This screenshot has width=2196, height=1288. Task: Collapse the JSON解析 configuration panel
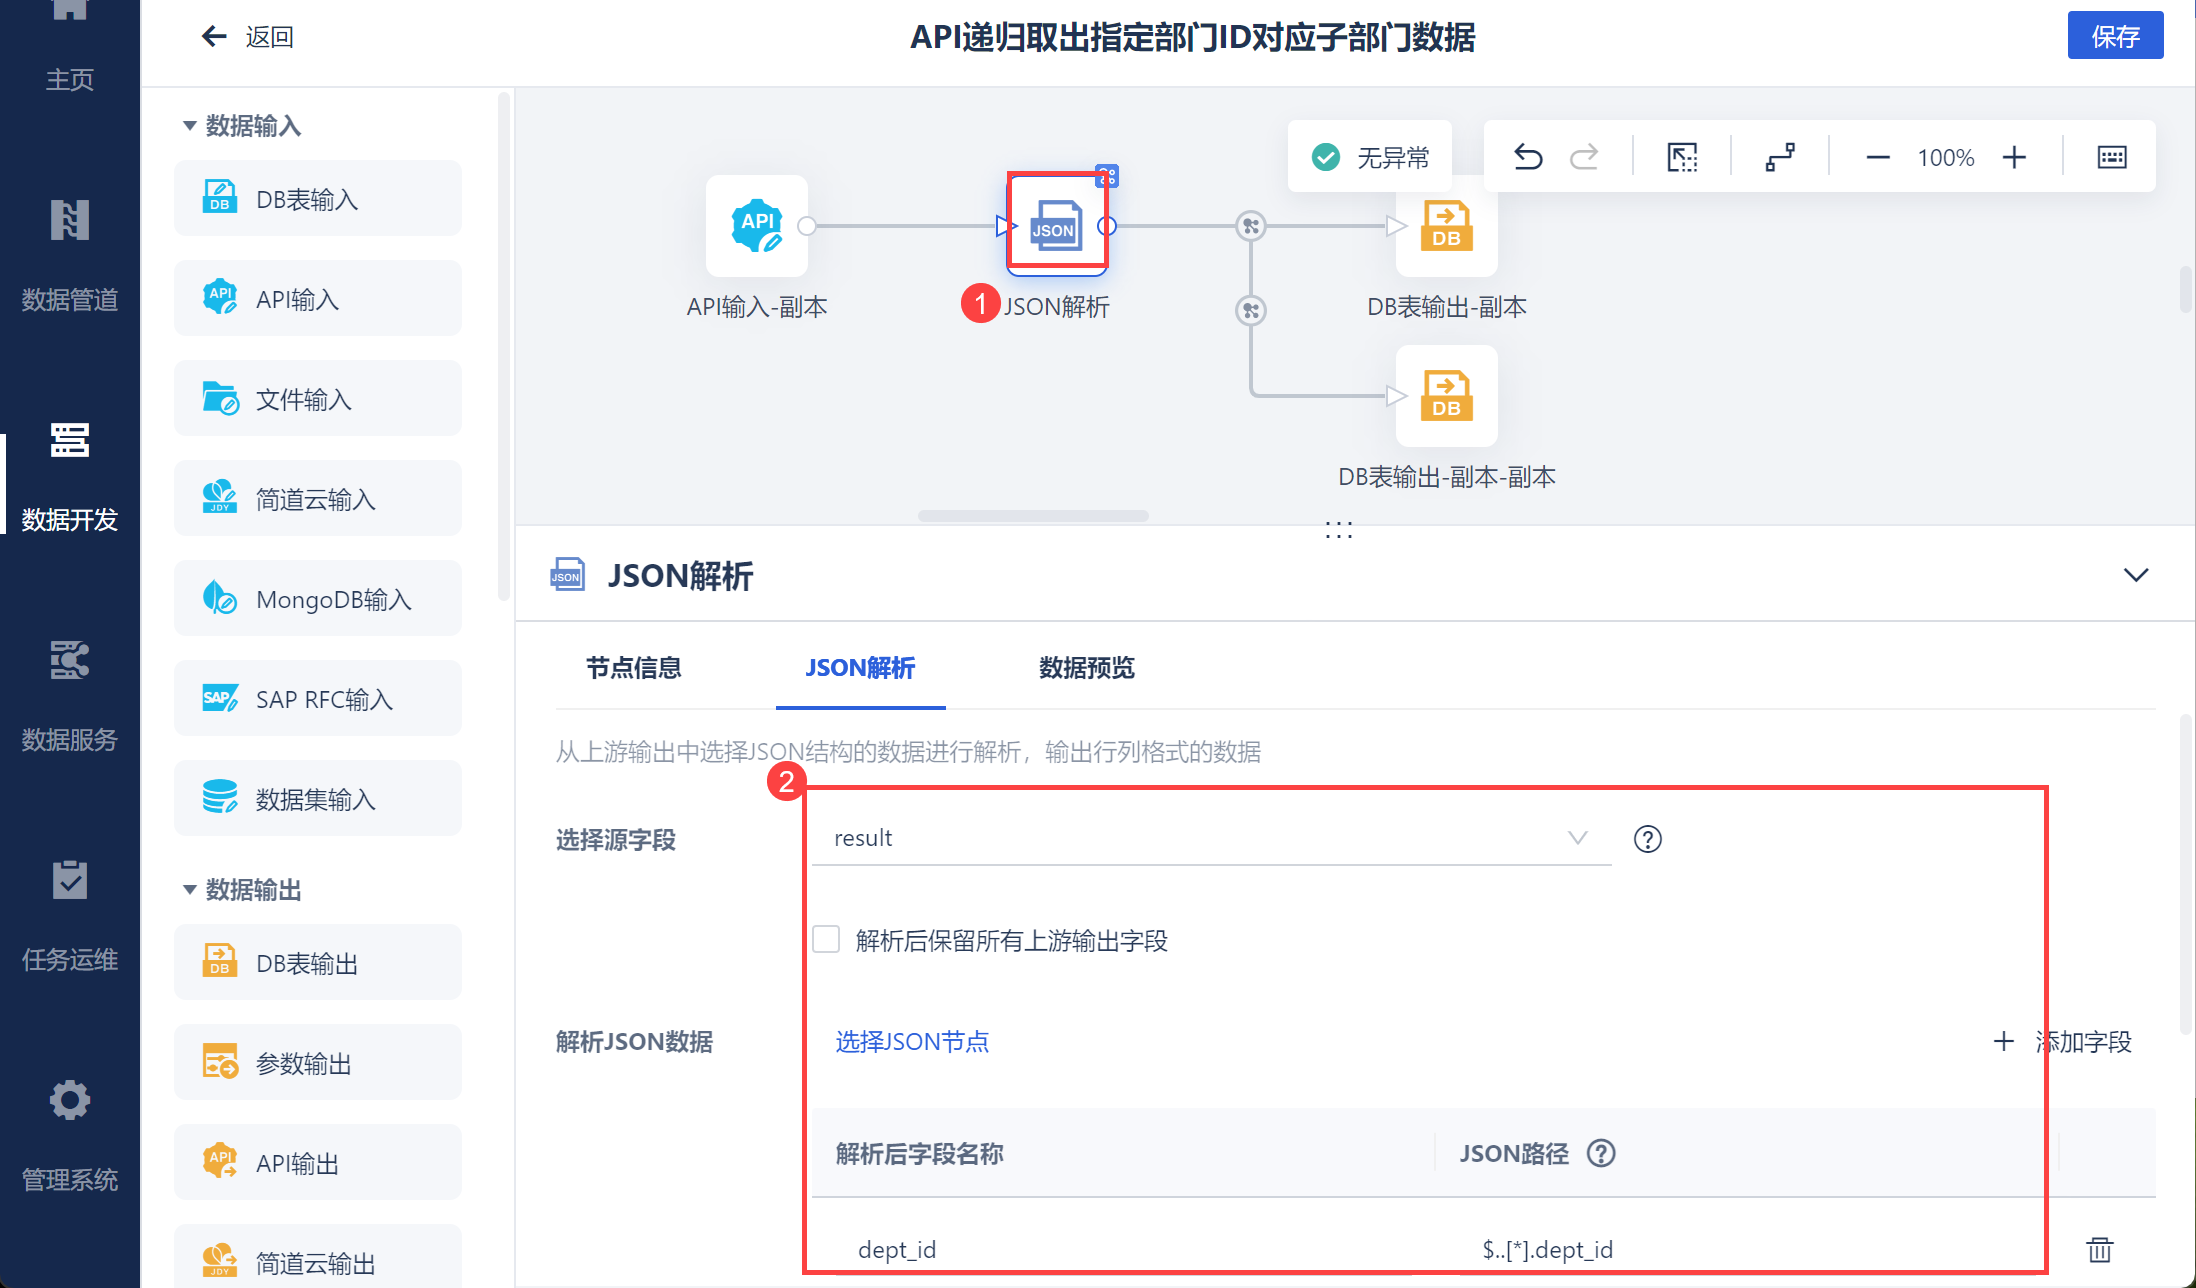tap(2135, 575)
